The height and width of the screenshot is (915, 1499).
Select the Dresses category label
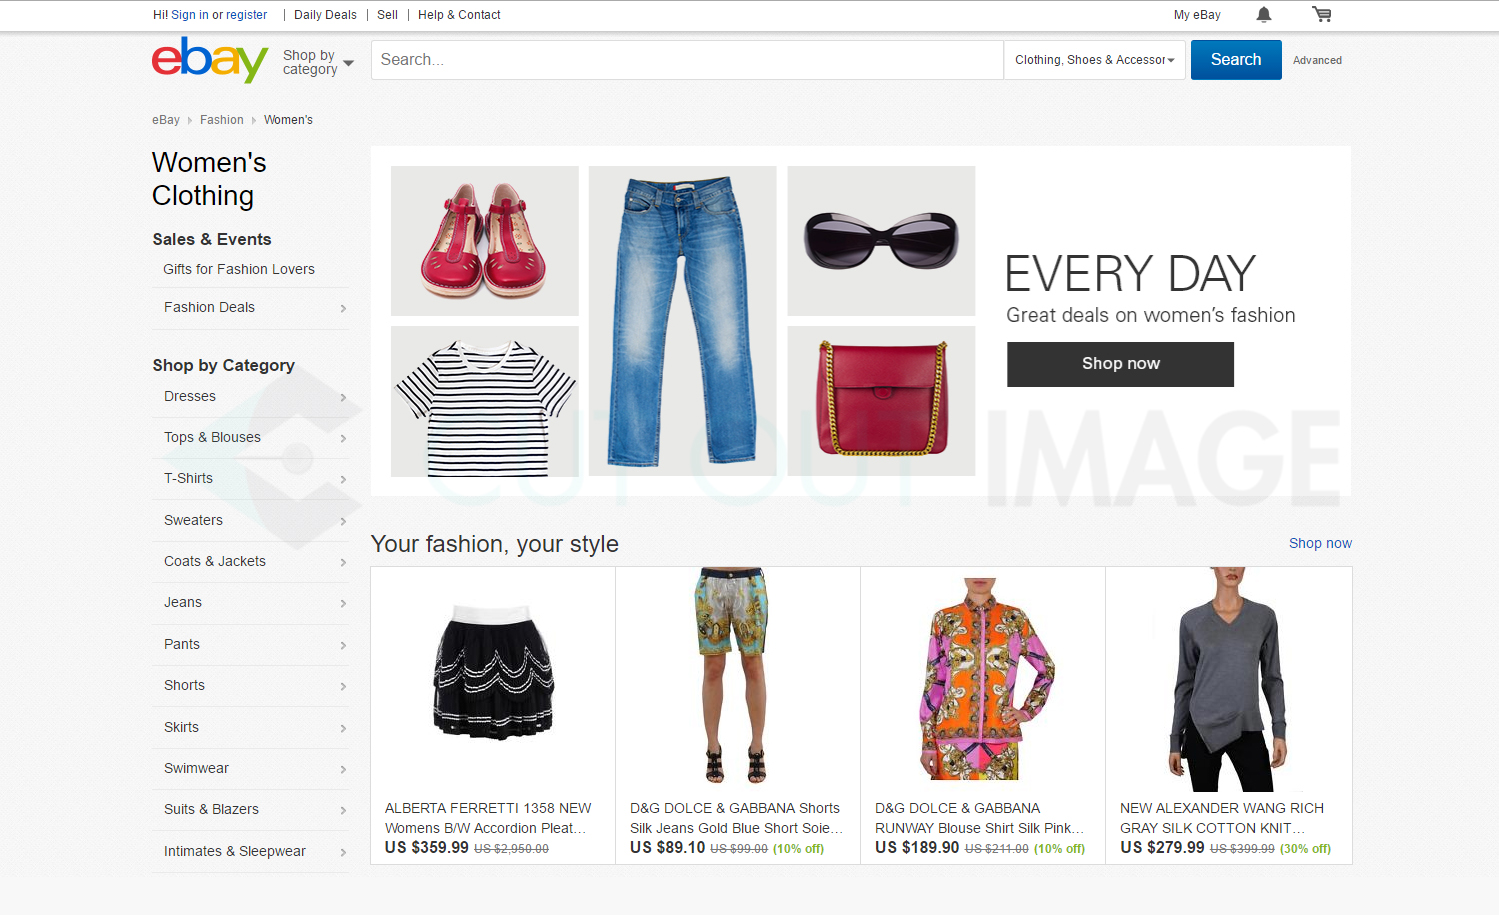click(x=190, y=396)
